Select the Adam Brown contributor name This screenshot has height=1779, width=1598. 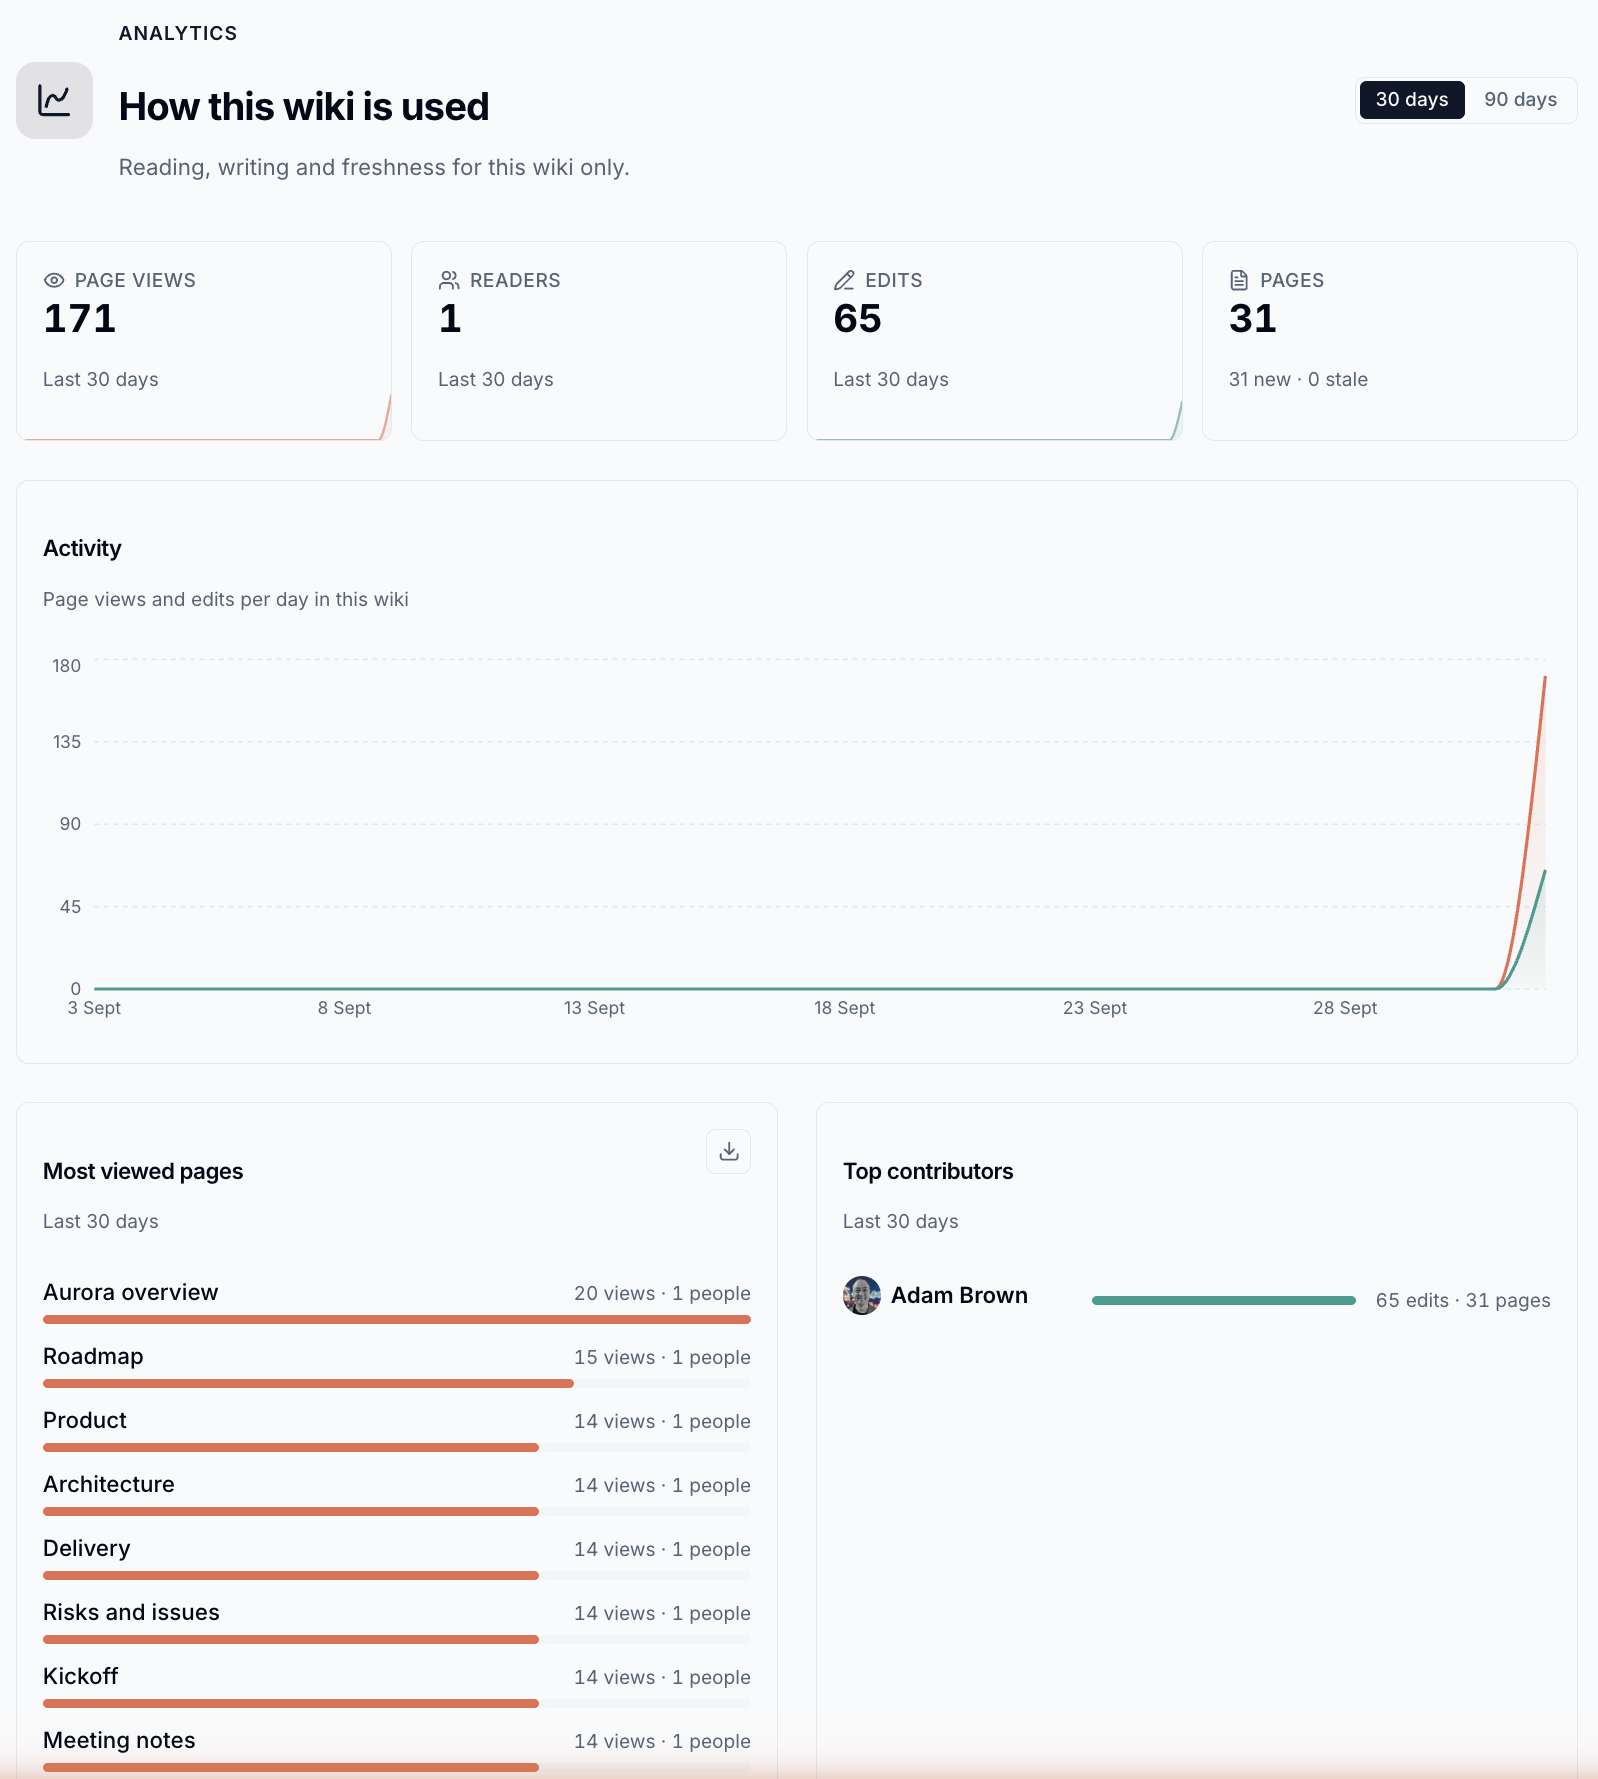click(959, 1295)
